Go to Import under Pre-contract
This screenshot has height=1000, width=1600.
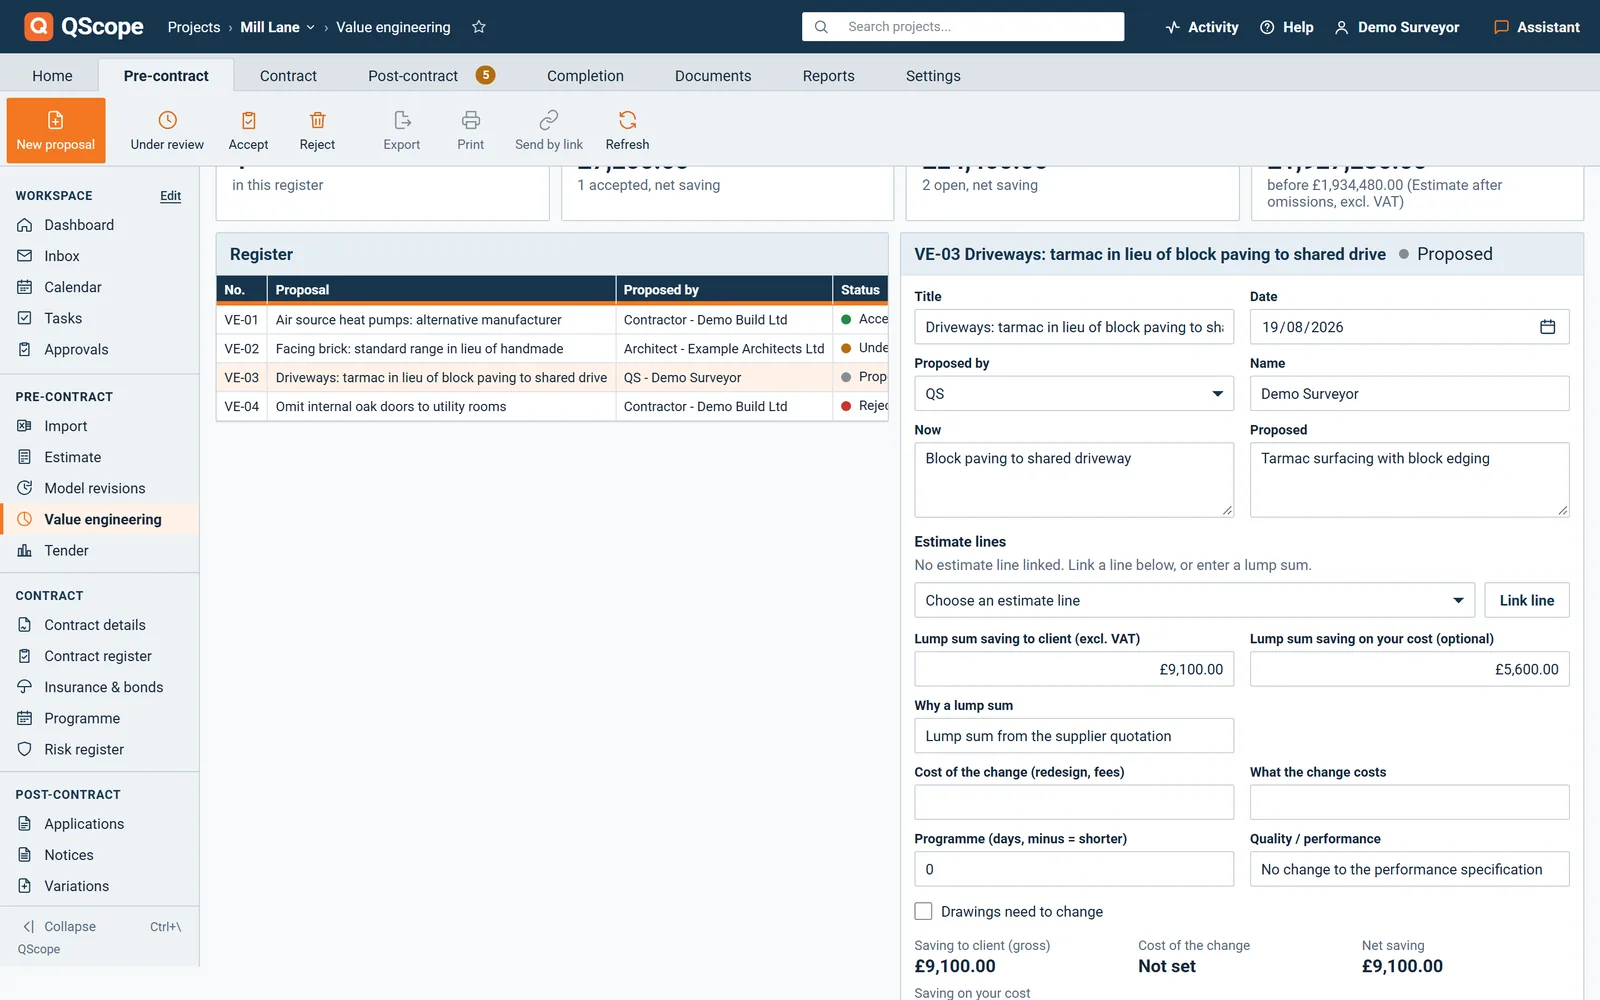click(x=99, y=426)
